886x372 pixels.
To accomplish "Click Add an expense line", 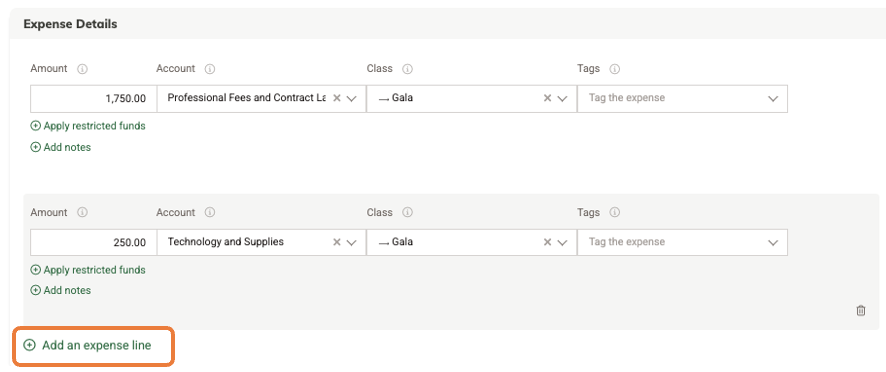I will point(88,345).
